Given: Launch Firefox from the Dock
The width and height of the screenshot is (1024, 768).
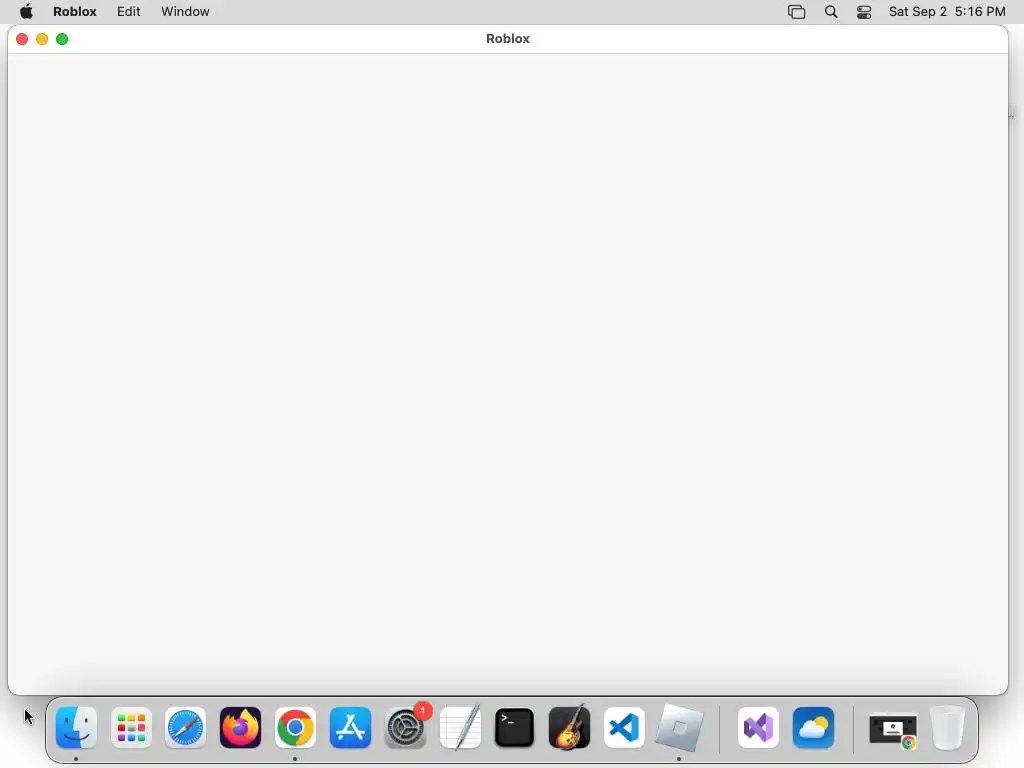Looking at the screenshot, I should coord(240,728).
